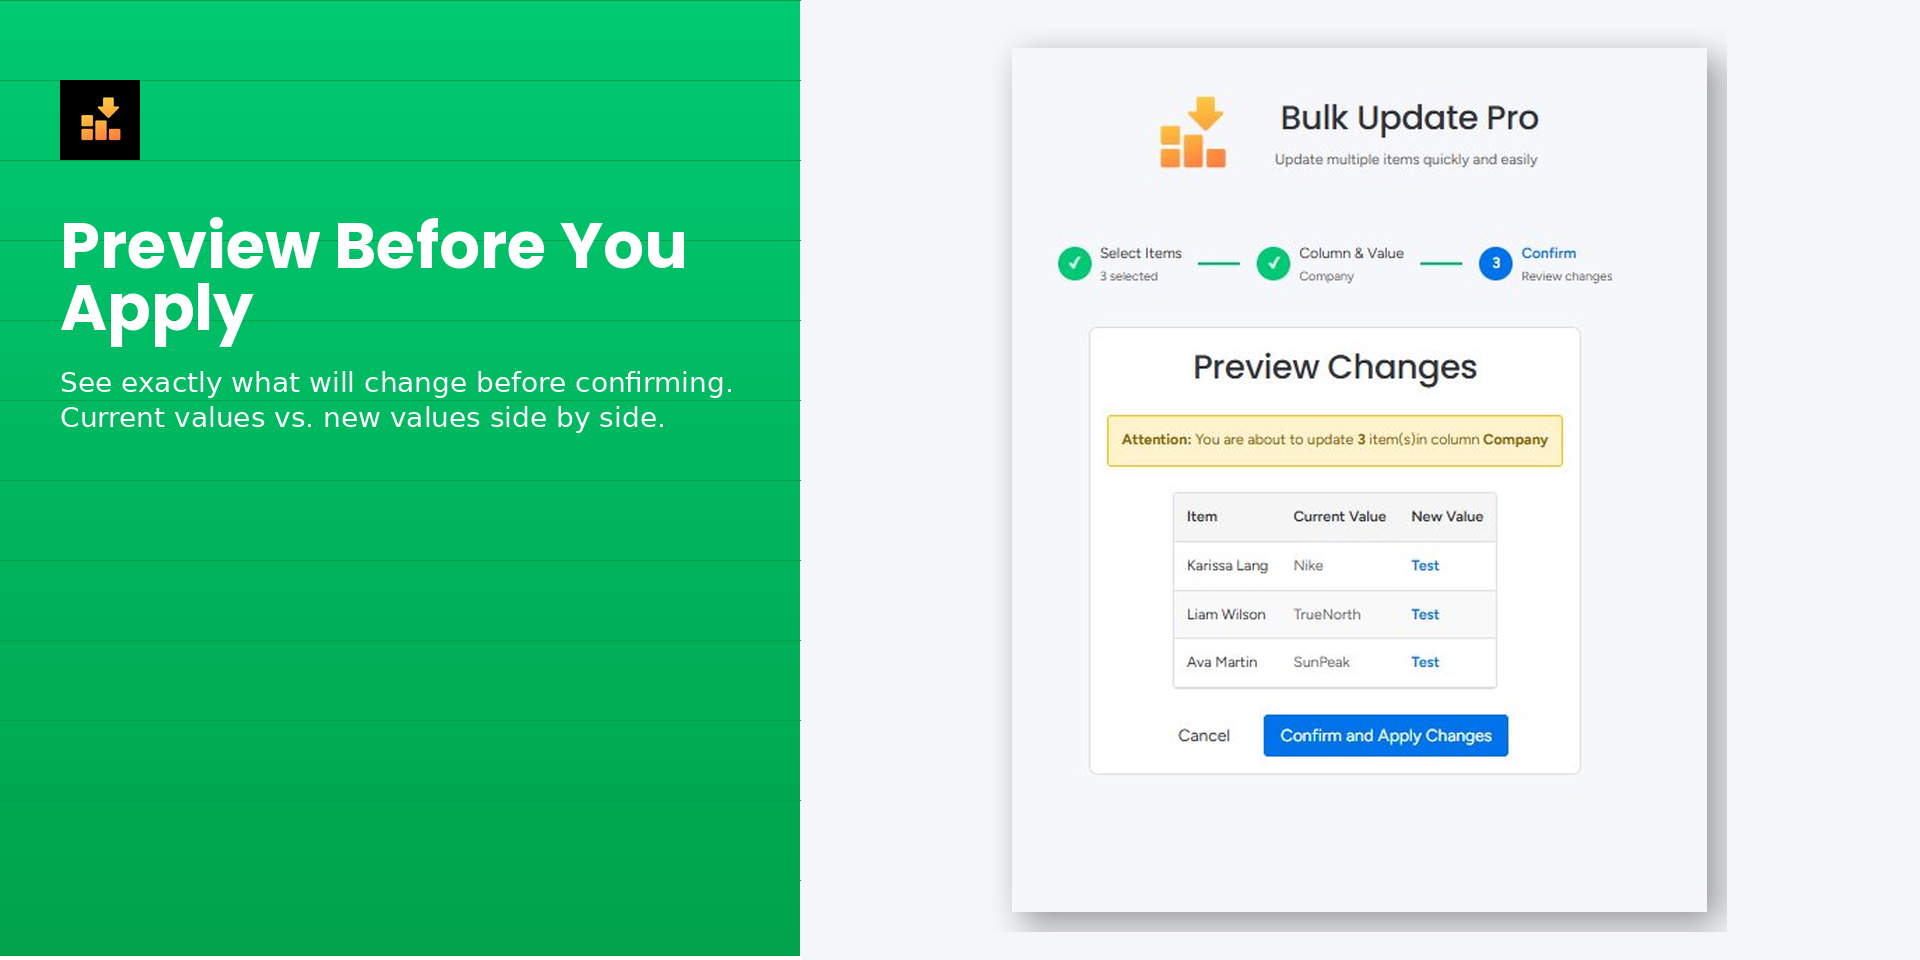Viewport: 1920px width, 960px height.
Task: Go to the Select Items step
Action: pyautogui.click(x=1140, y=254)
